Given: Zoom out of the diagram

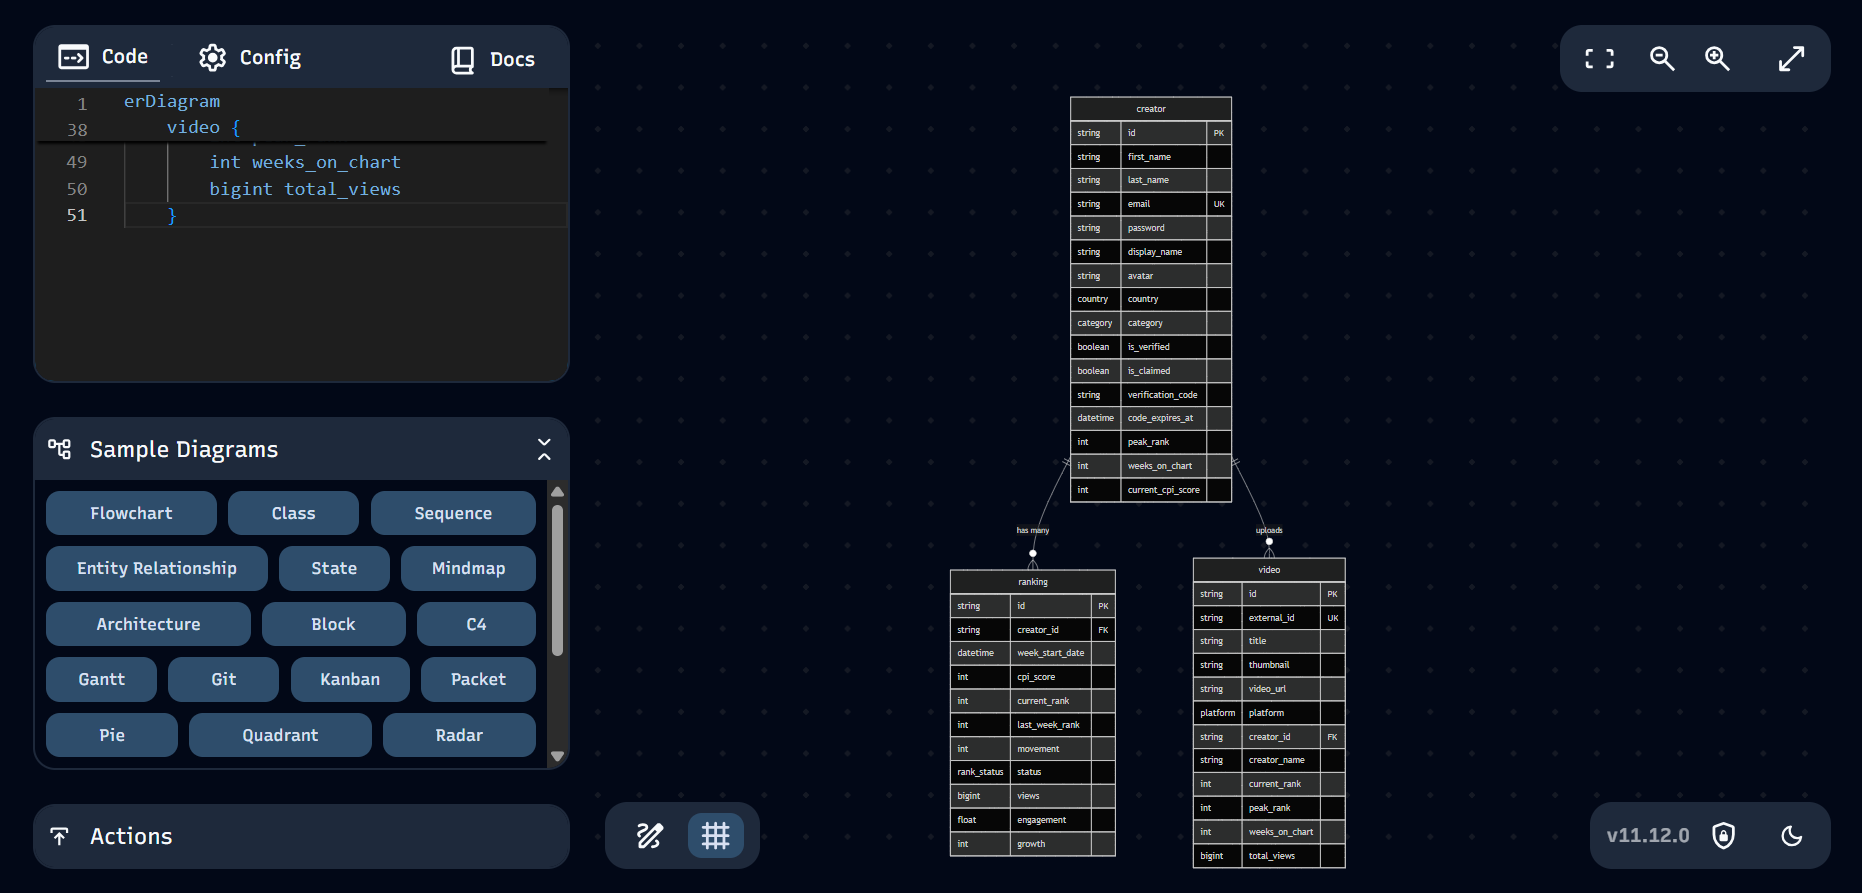Looking at the screenshot, I should point(1661,59).
